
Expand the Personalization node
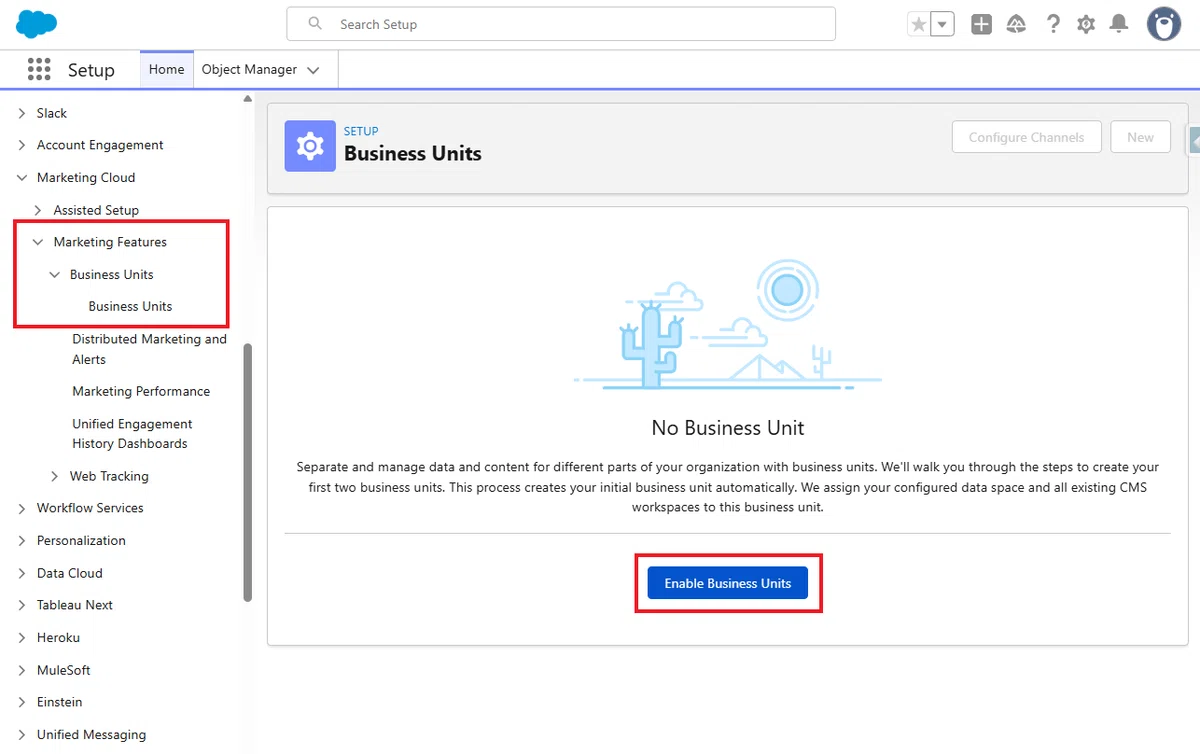(22, 540)
